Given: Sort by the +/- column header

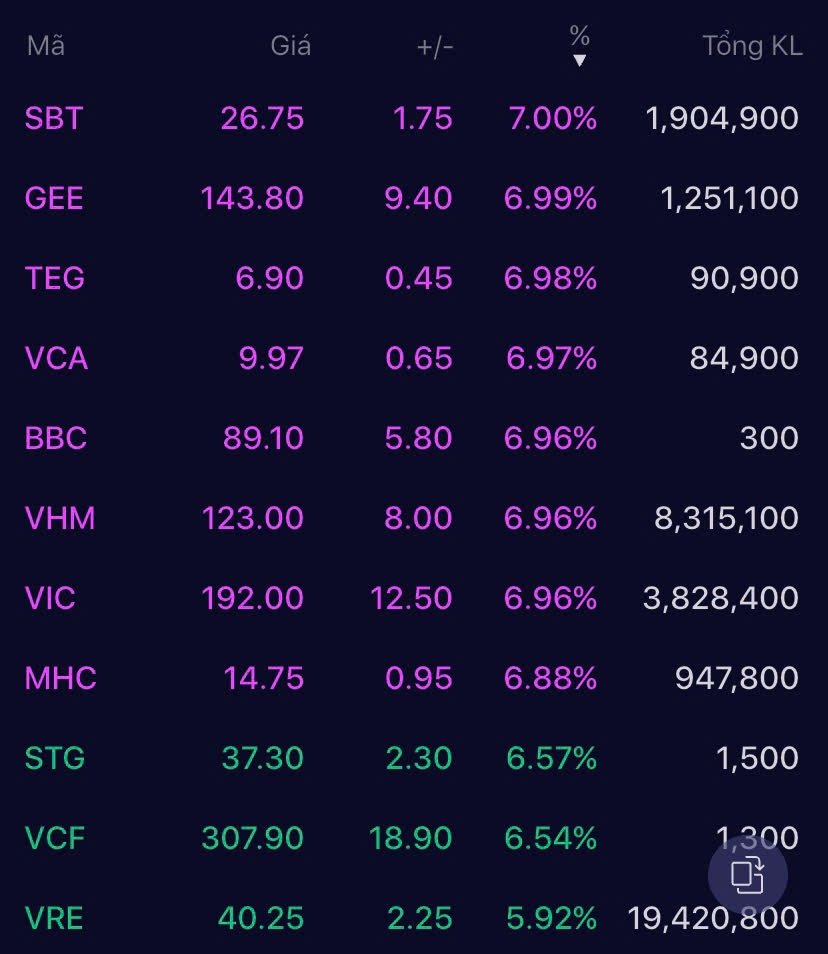Looking at the screenshot, I should click(x=435, y=46).
